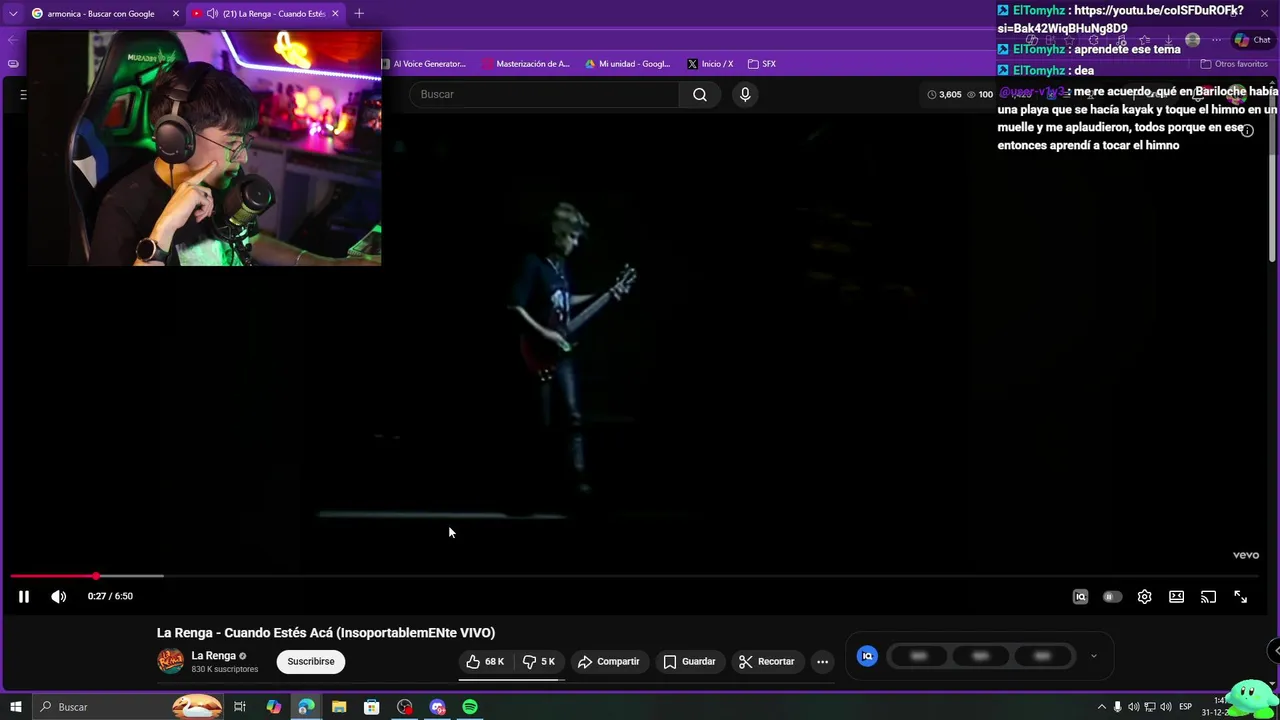Click the video title text

click(326, 633)
